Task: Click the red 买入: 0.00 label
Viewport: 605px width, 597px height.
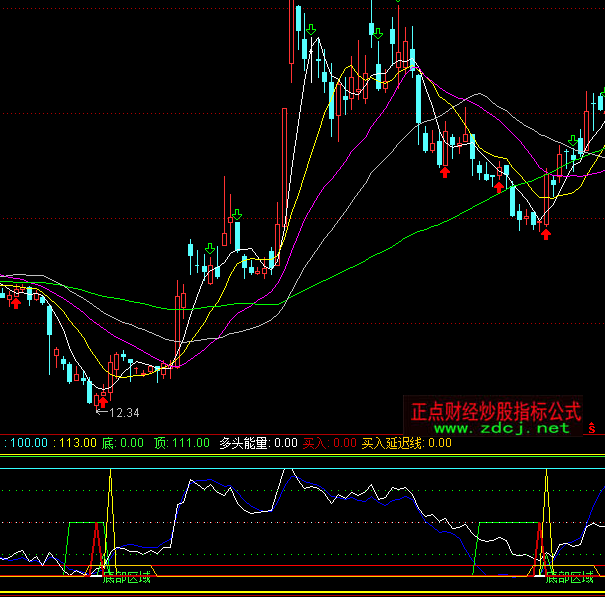Action: [329, 442]
